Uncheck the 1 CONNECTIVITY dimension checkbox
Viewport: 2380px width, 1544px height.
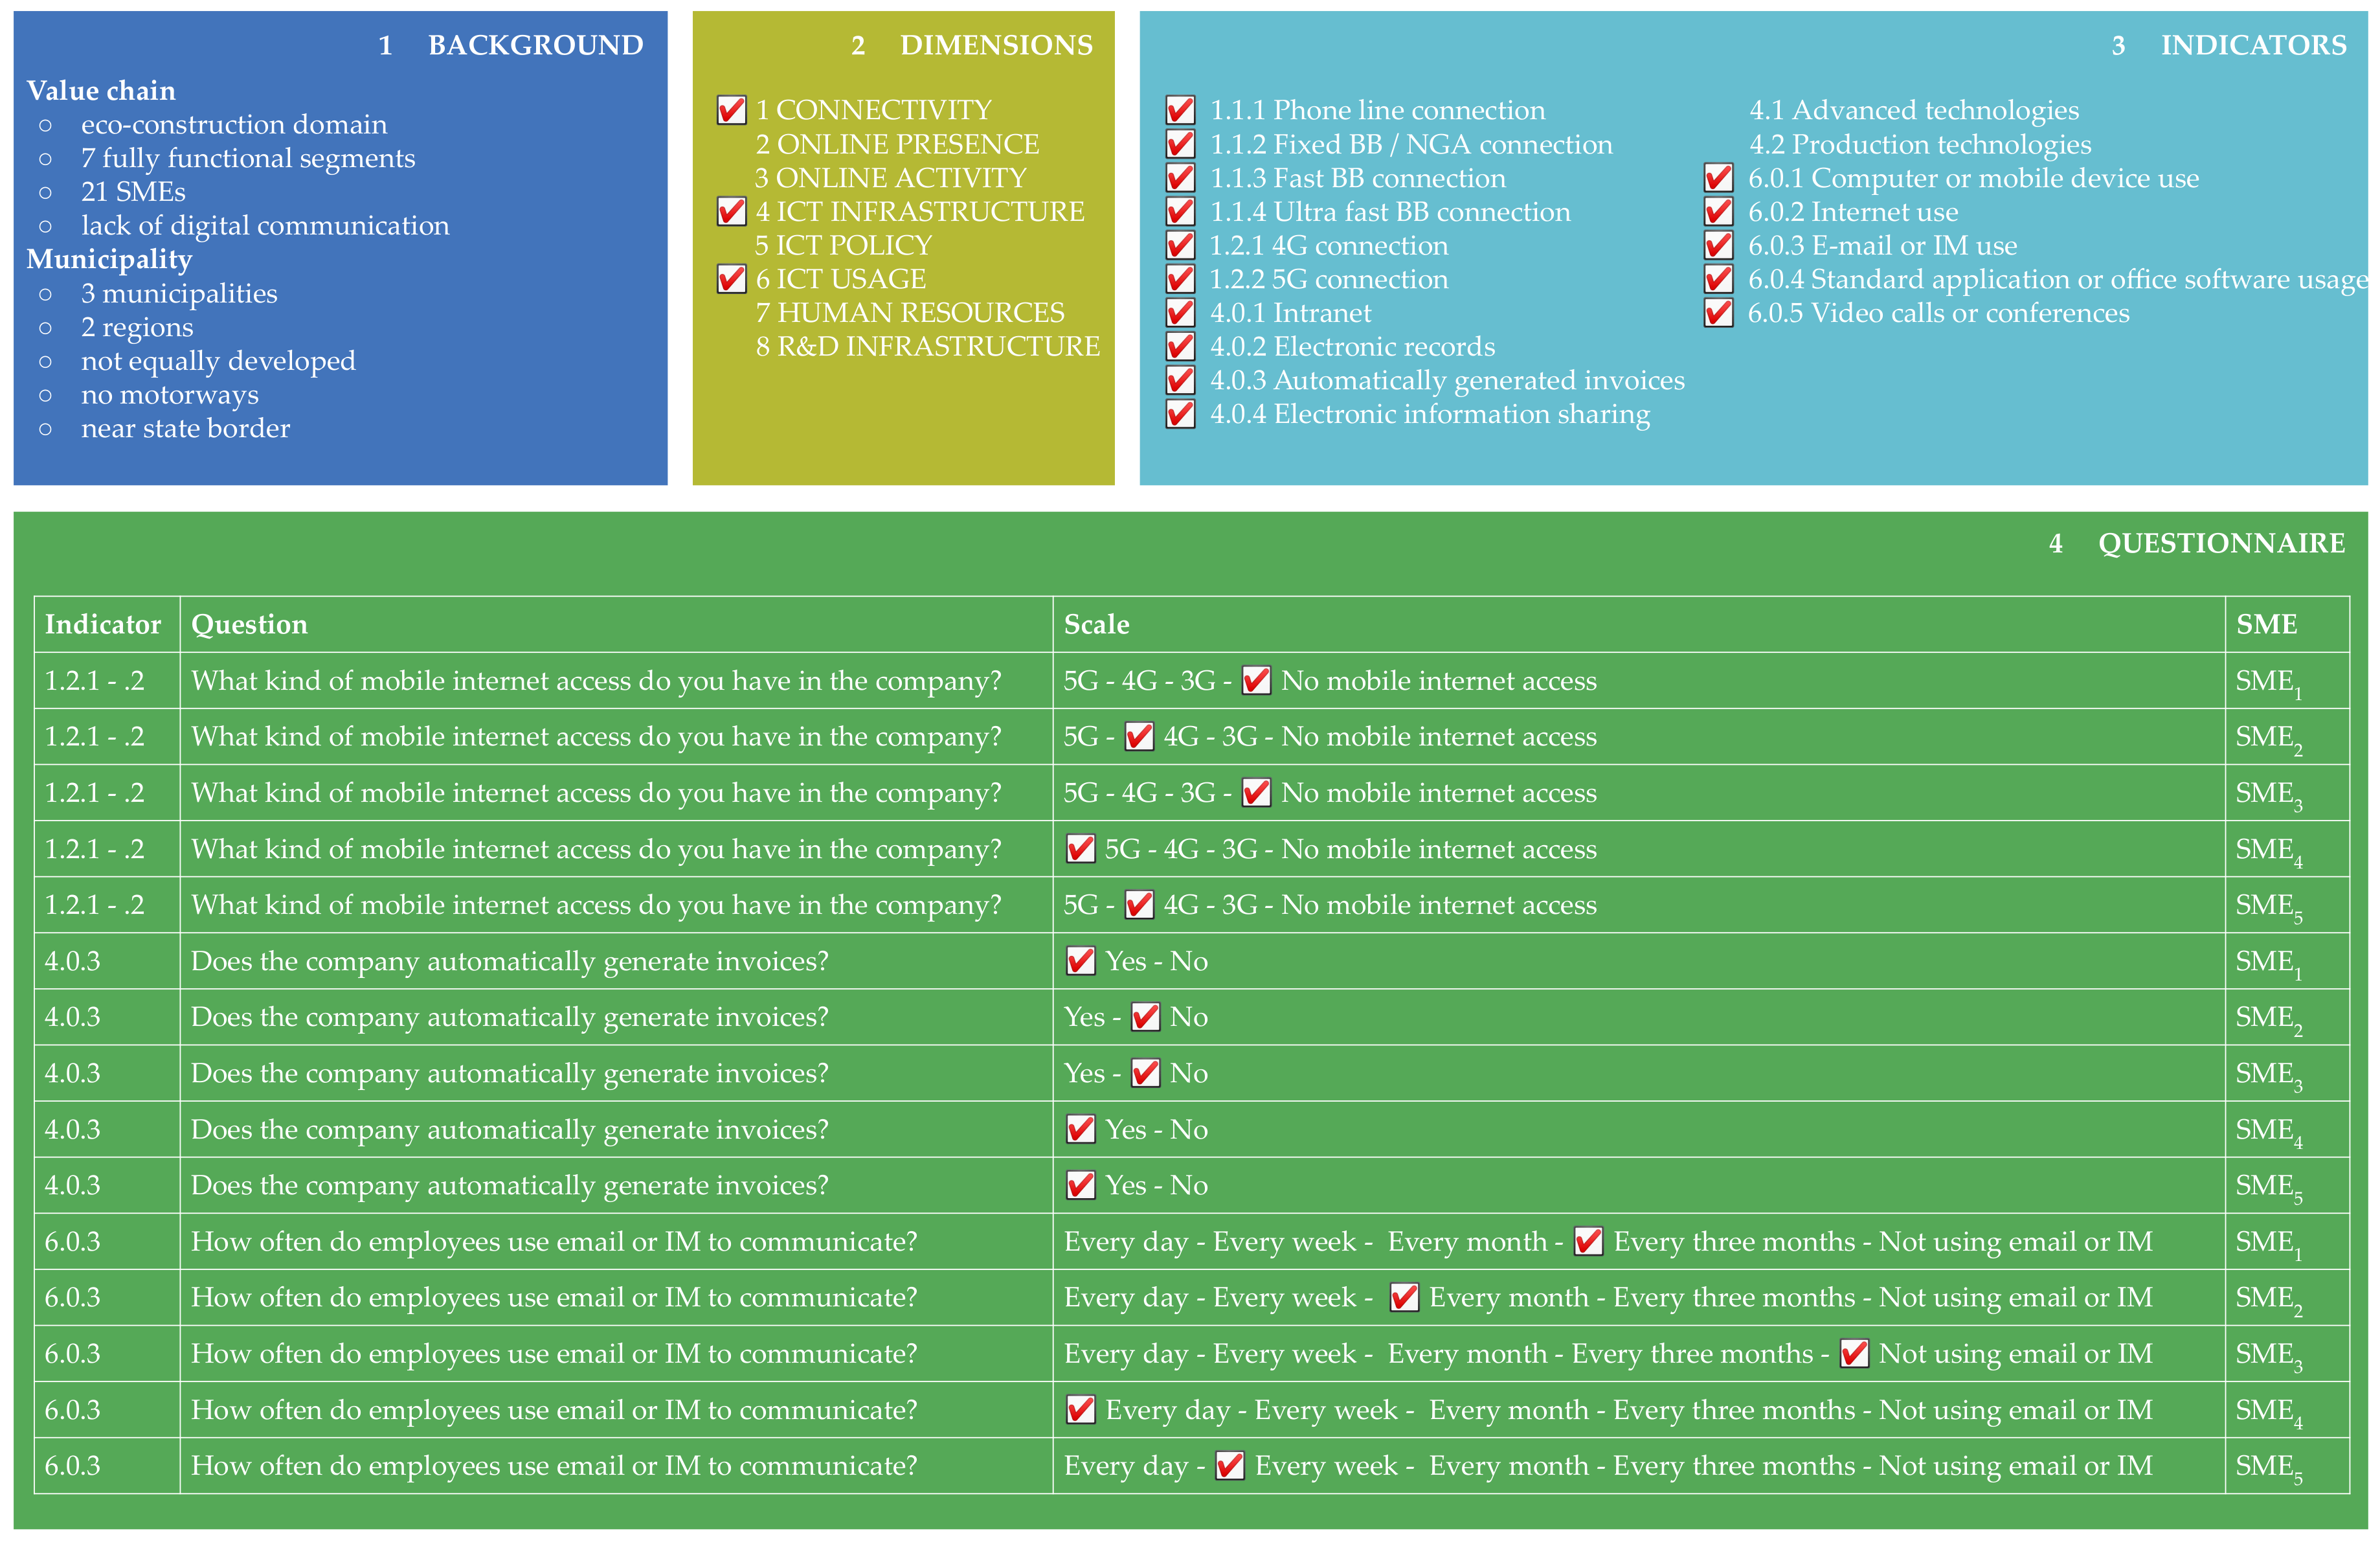coord(731,110)
